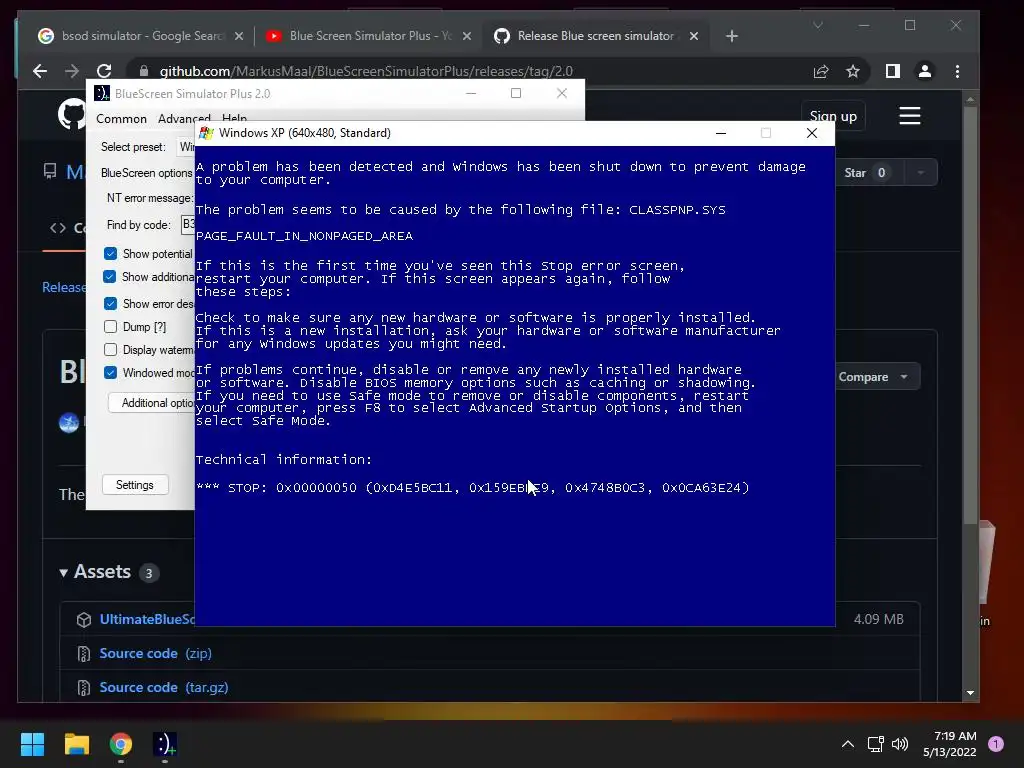Click the github.com URL in the address bar
The height and width of the screenshot is (768, 1024).
click(366, 71)
